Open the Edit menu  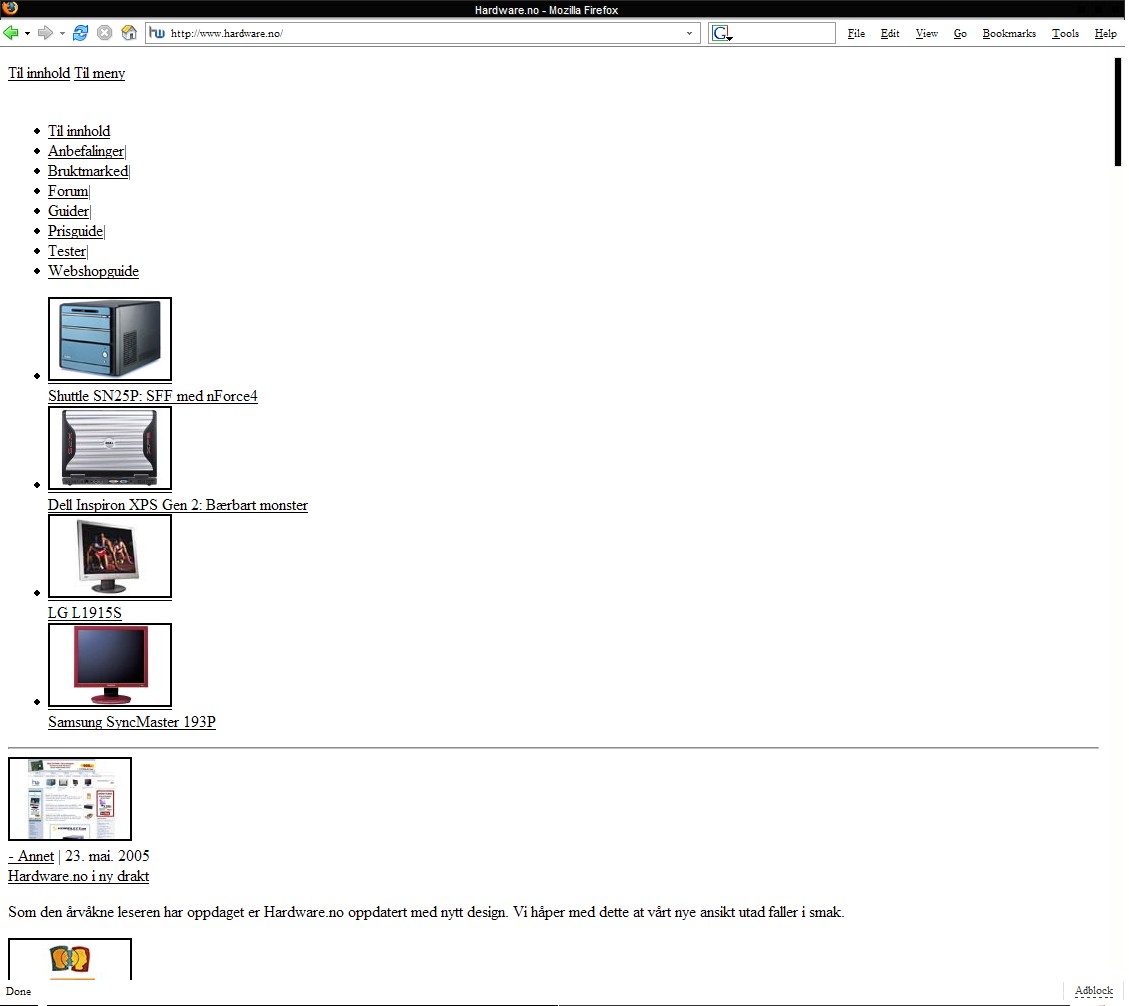tap(890, 33)
